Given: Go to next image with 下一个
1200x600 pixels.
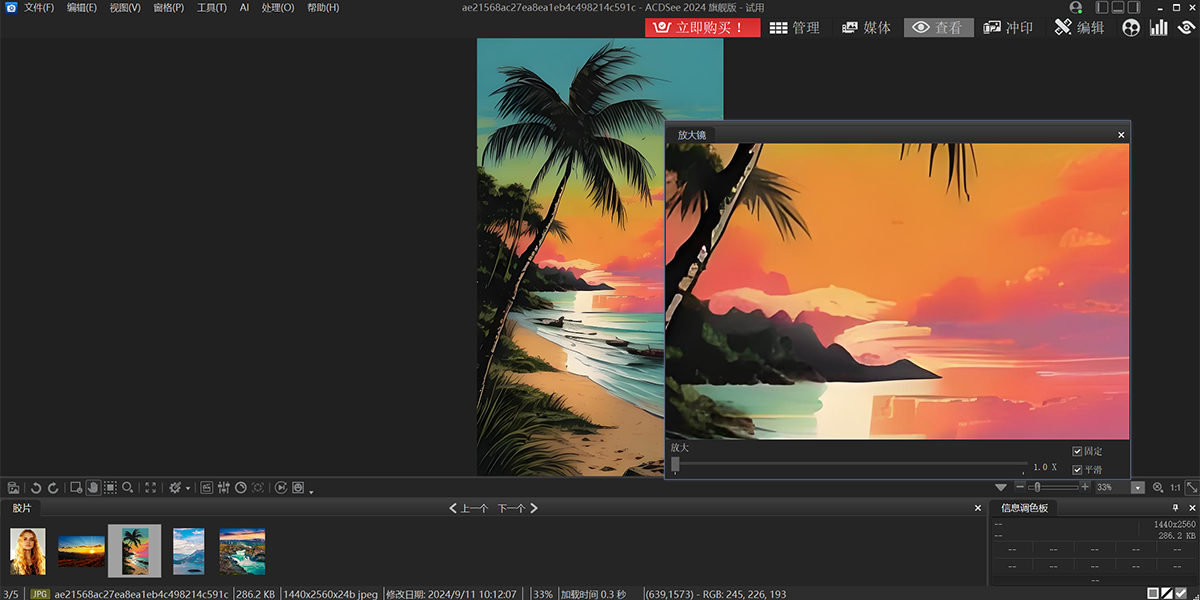Looking at the screenshot, I should coord(517,509).
